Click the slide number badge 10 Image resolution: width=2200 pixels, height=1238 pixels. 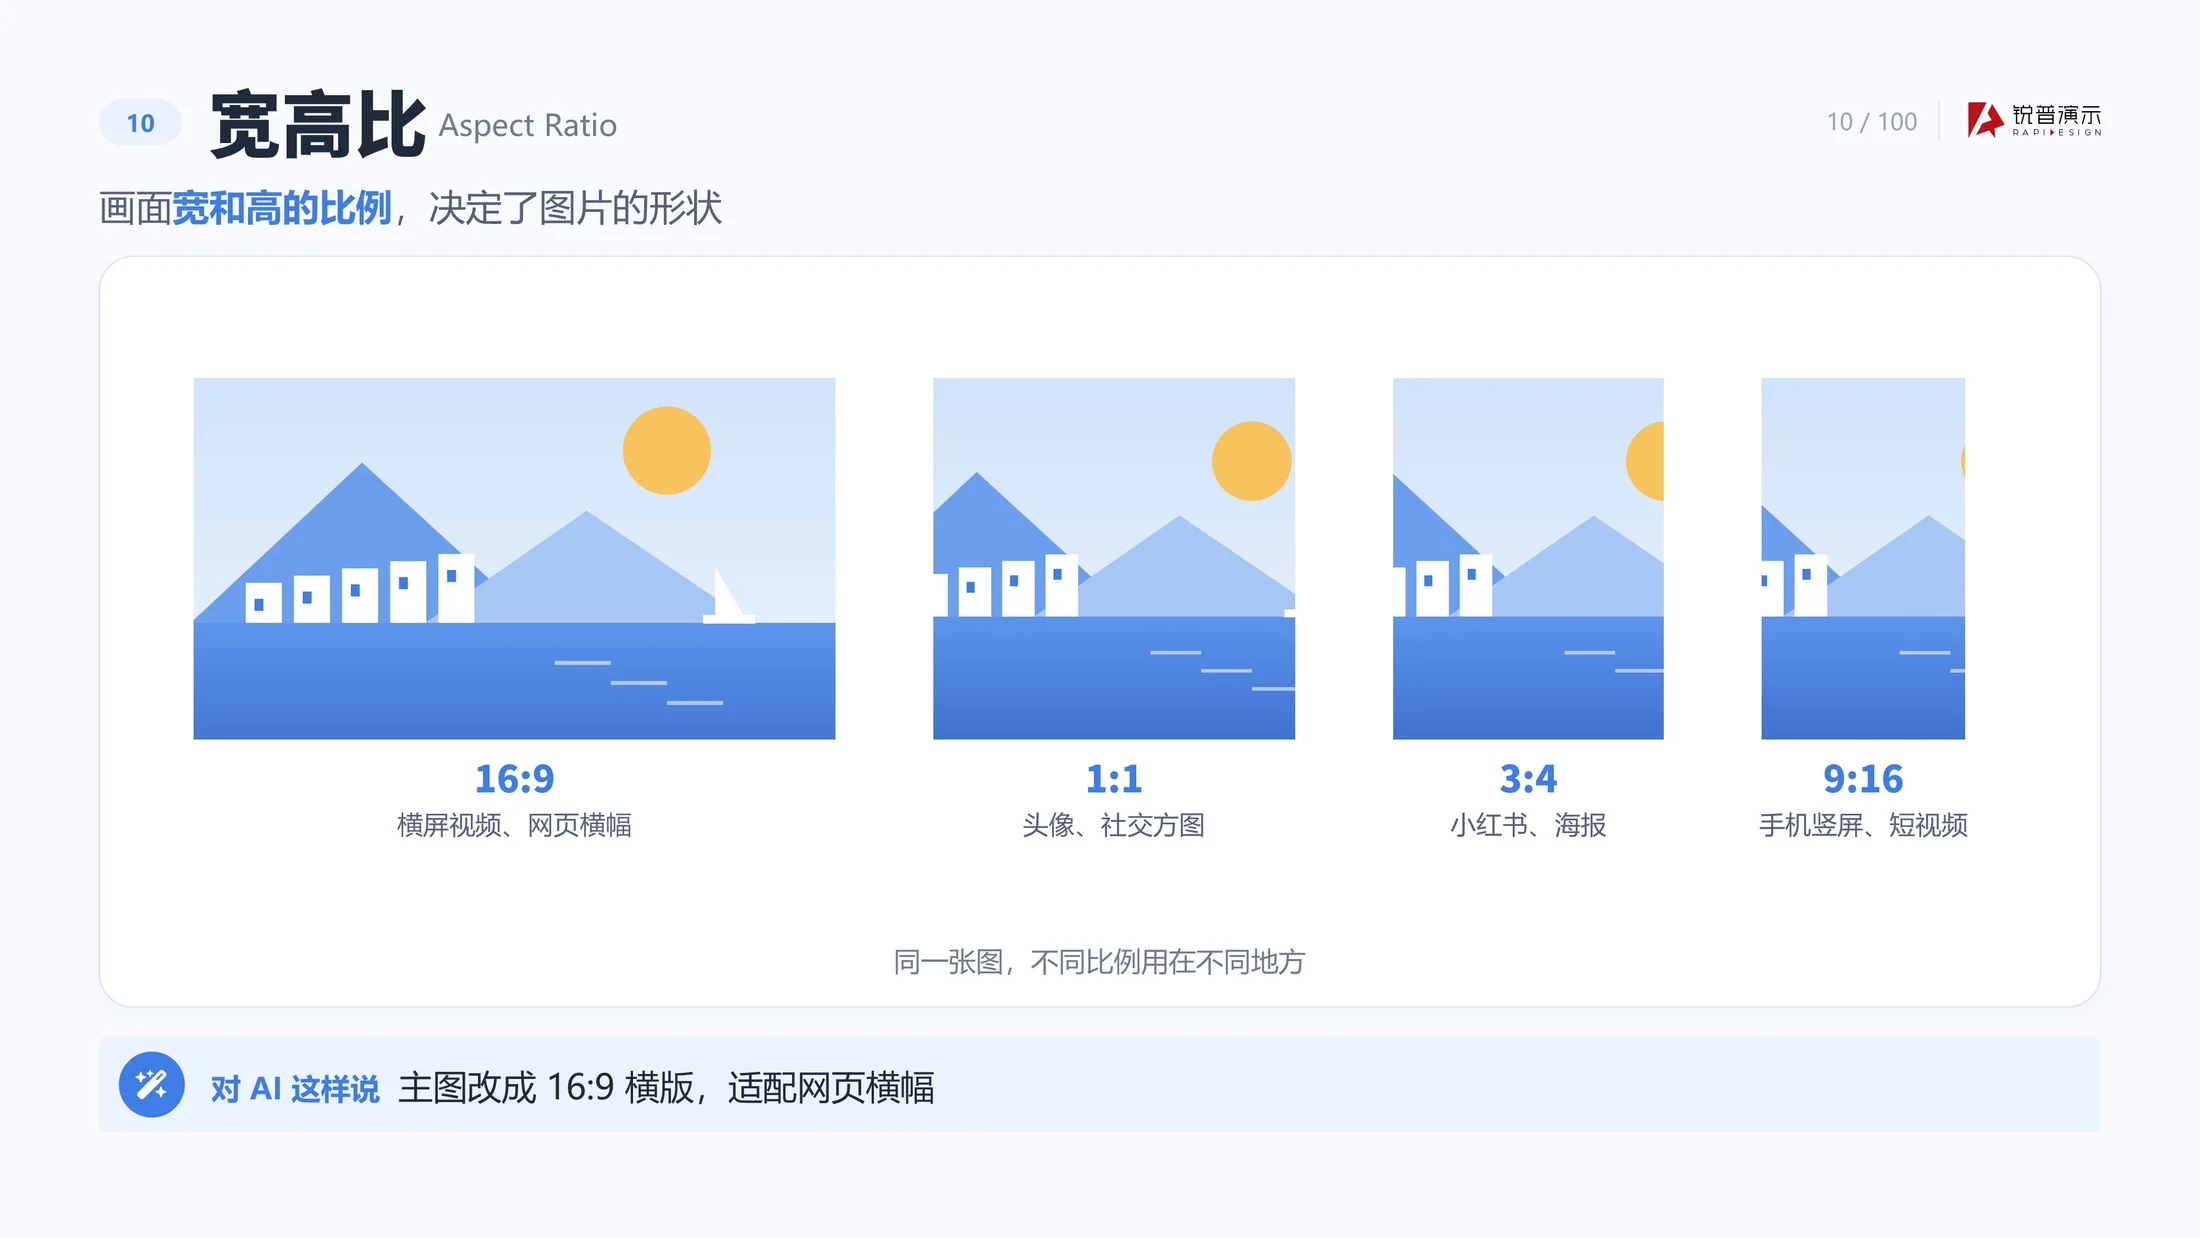140,123
